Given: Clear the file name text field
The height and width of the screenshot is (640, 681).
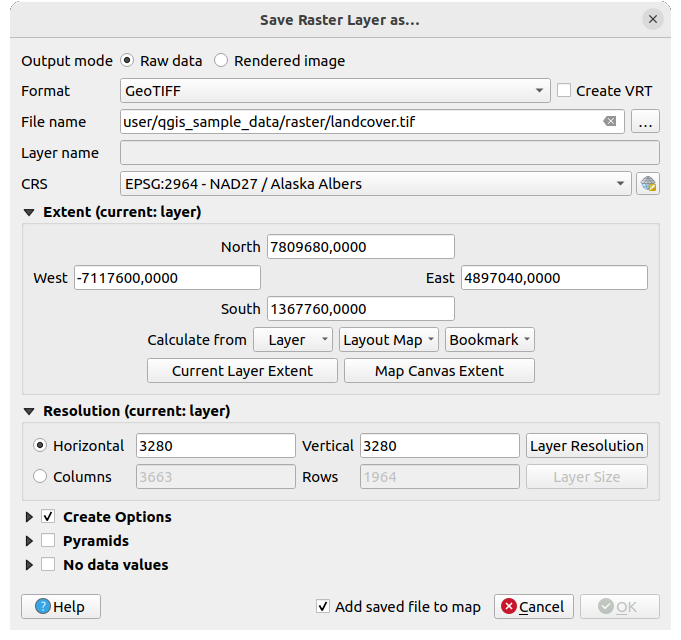Looking at the screenshot, I should (x=609, y=122).
